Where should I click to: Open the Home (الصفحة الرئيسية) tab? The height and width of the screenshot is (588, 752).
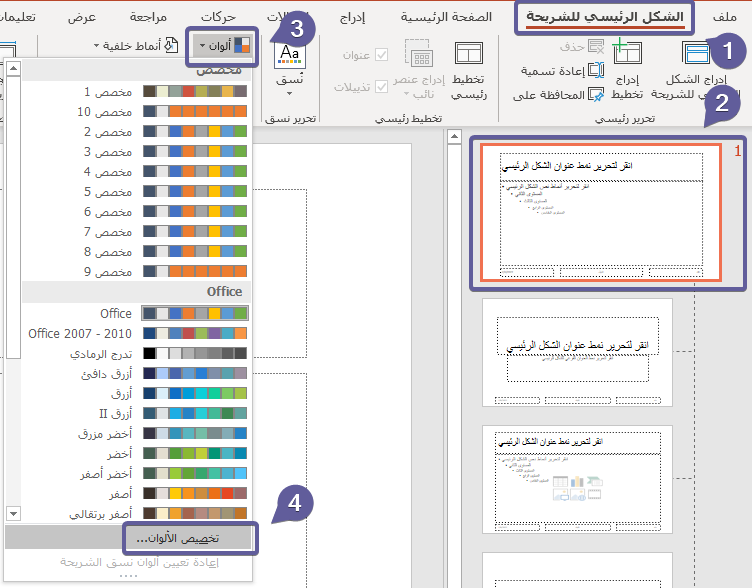pos(446,17)
